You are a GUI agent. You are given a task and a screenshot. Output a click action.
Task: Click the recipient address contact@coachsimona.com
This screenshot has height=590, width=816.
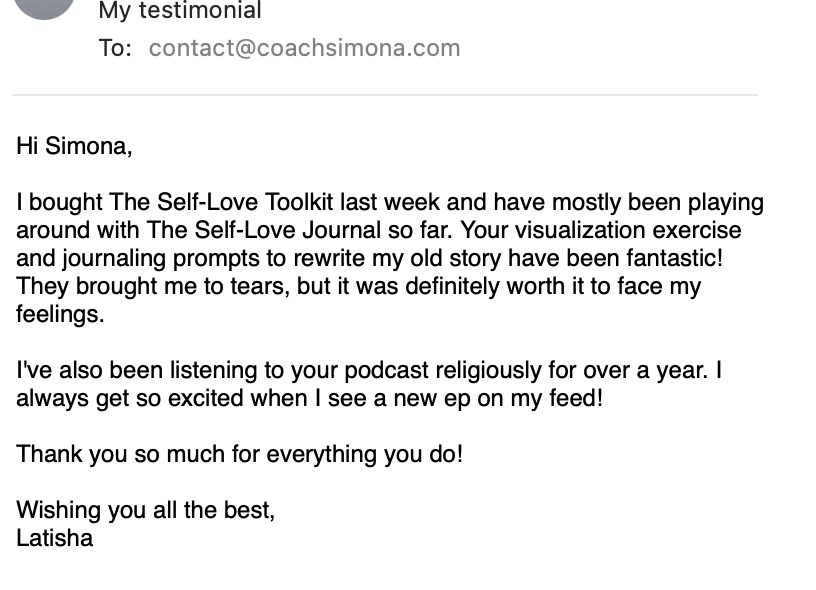pyautogui.click(x=304, y=48)
